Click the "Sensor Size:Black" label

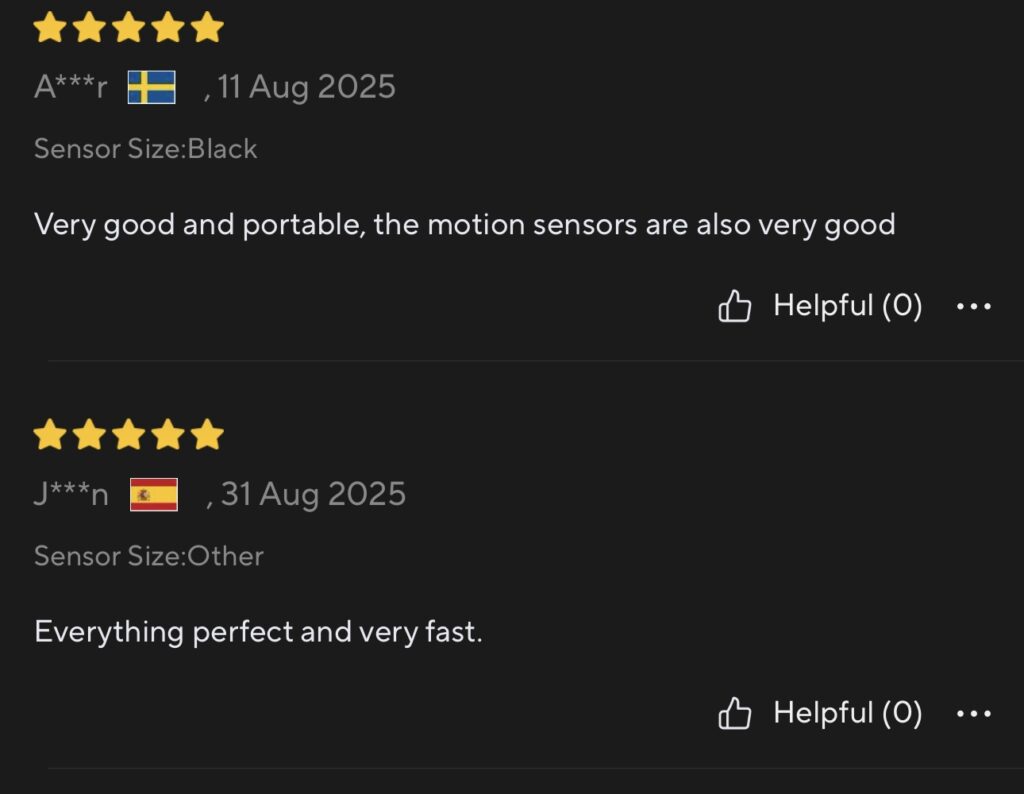(146, 149)
